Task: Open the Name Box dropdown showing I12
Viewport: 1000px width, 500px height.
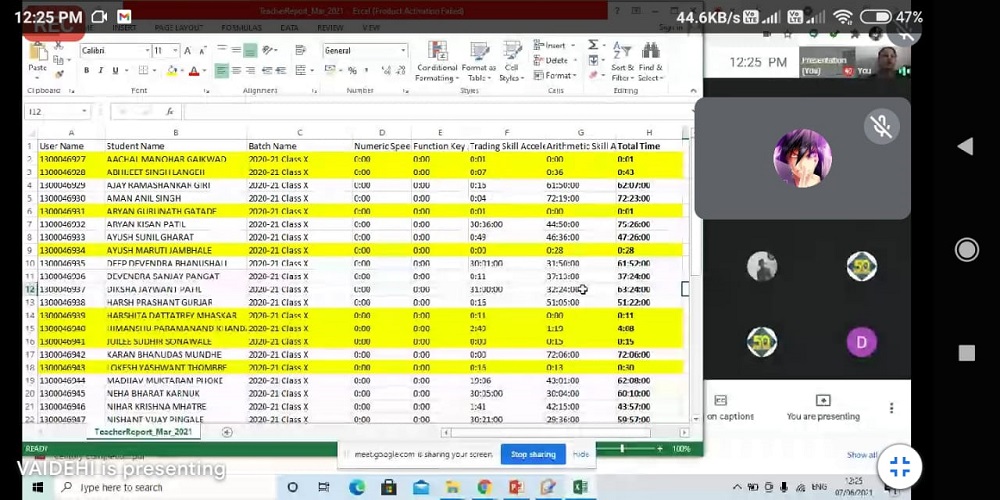Action: (84, 111)
